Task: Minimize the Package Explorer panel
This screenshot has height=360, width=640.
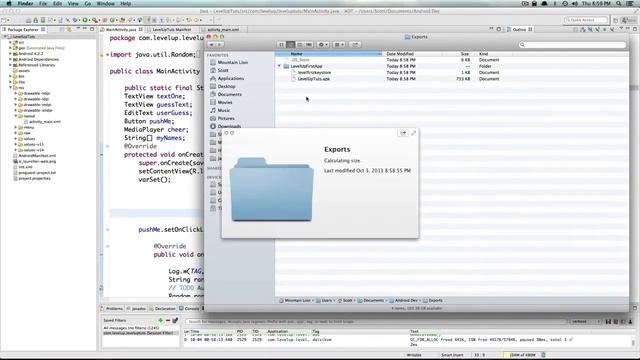Action: pyautogui.click(x=84, y=29)
